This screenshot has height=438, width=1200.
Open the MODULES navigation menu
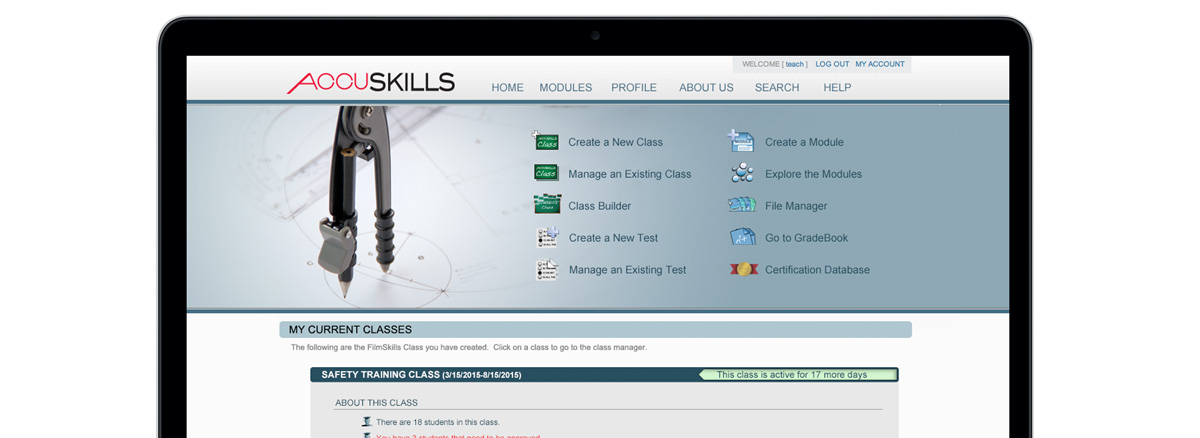(x=565, y=88)
